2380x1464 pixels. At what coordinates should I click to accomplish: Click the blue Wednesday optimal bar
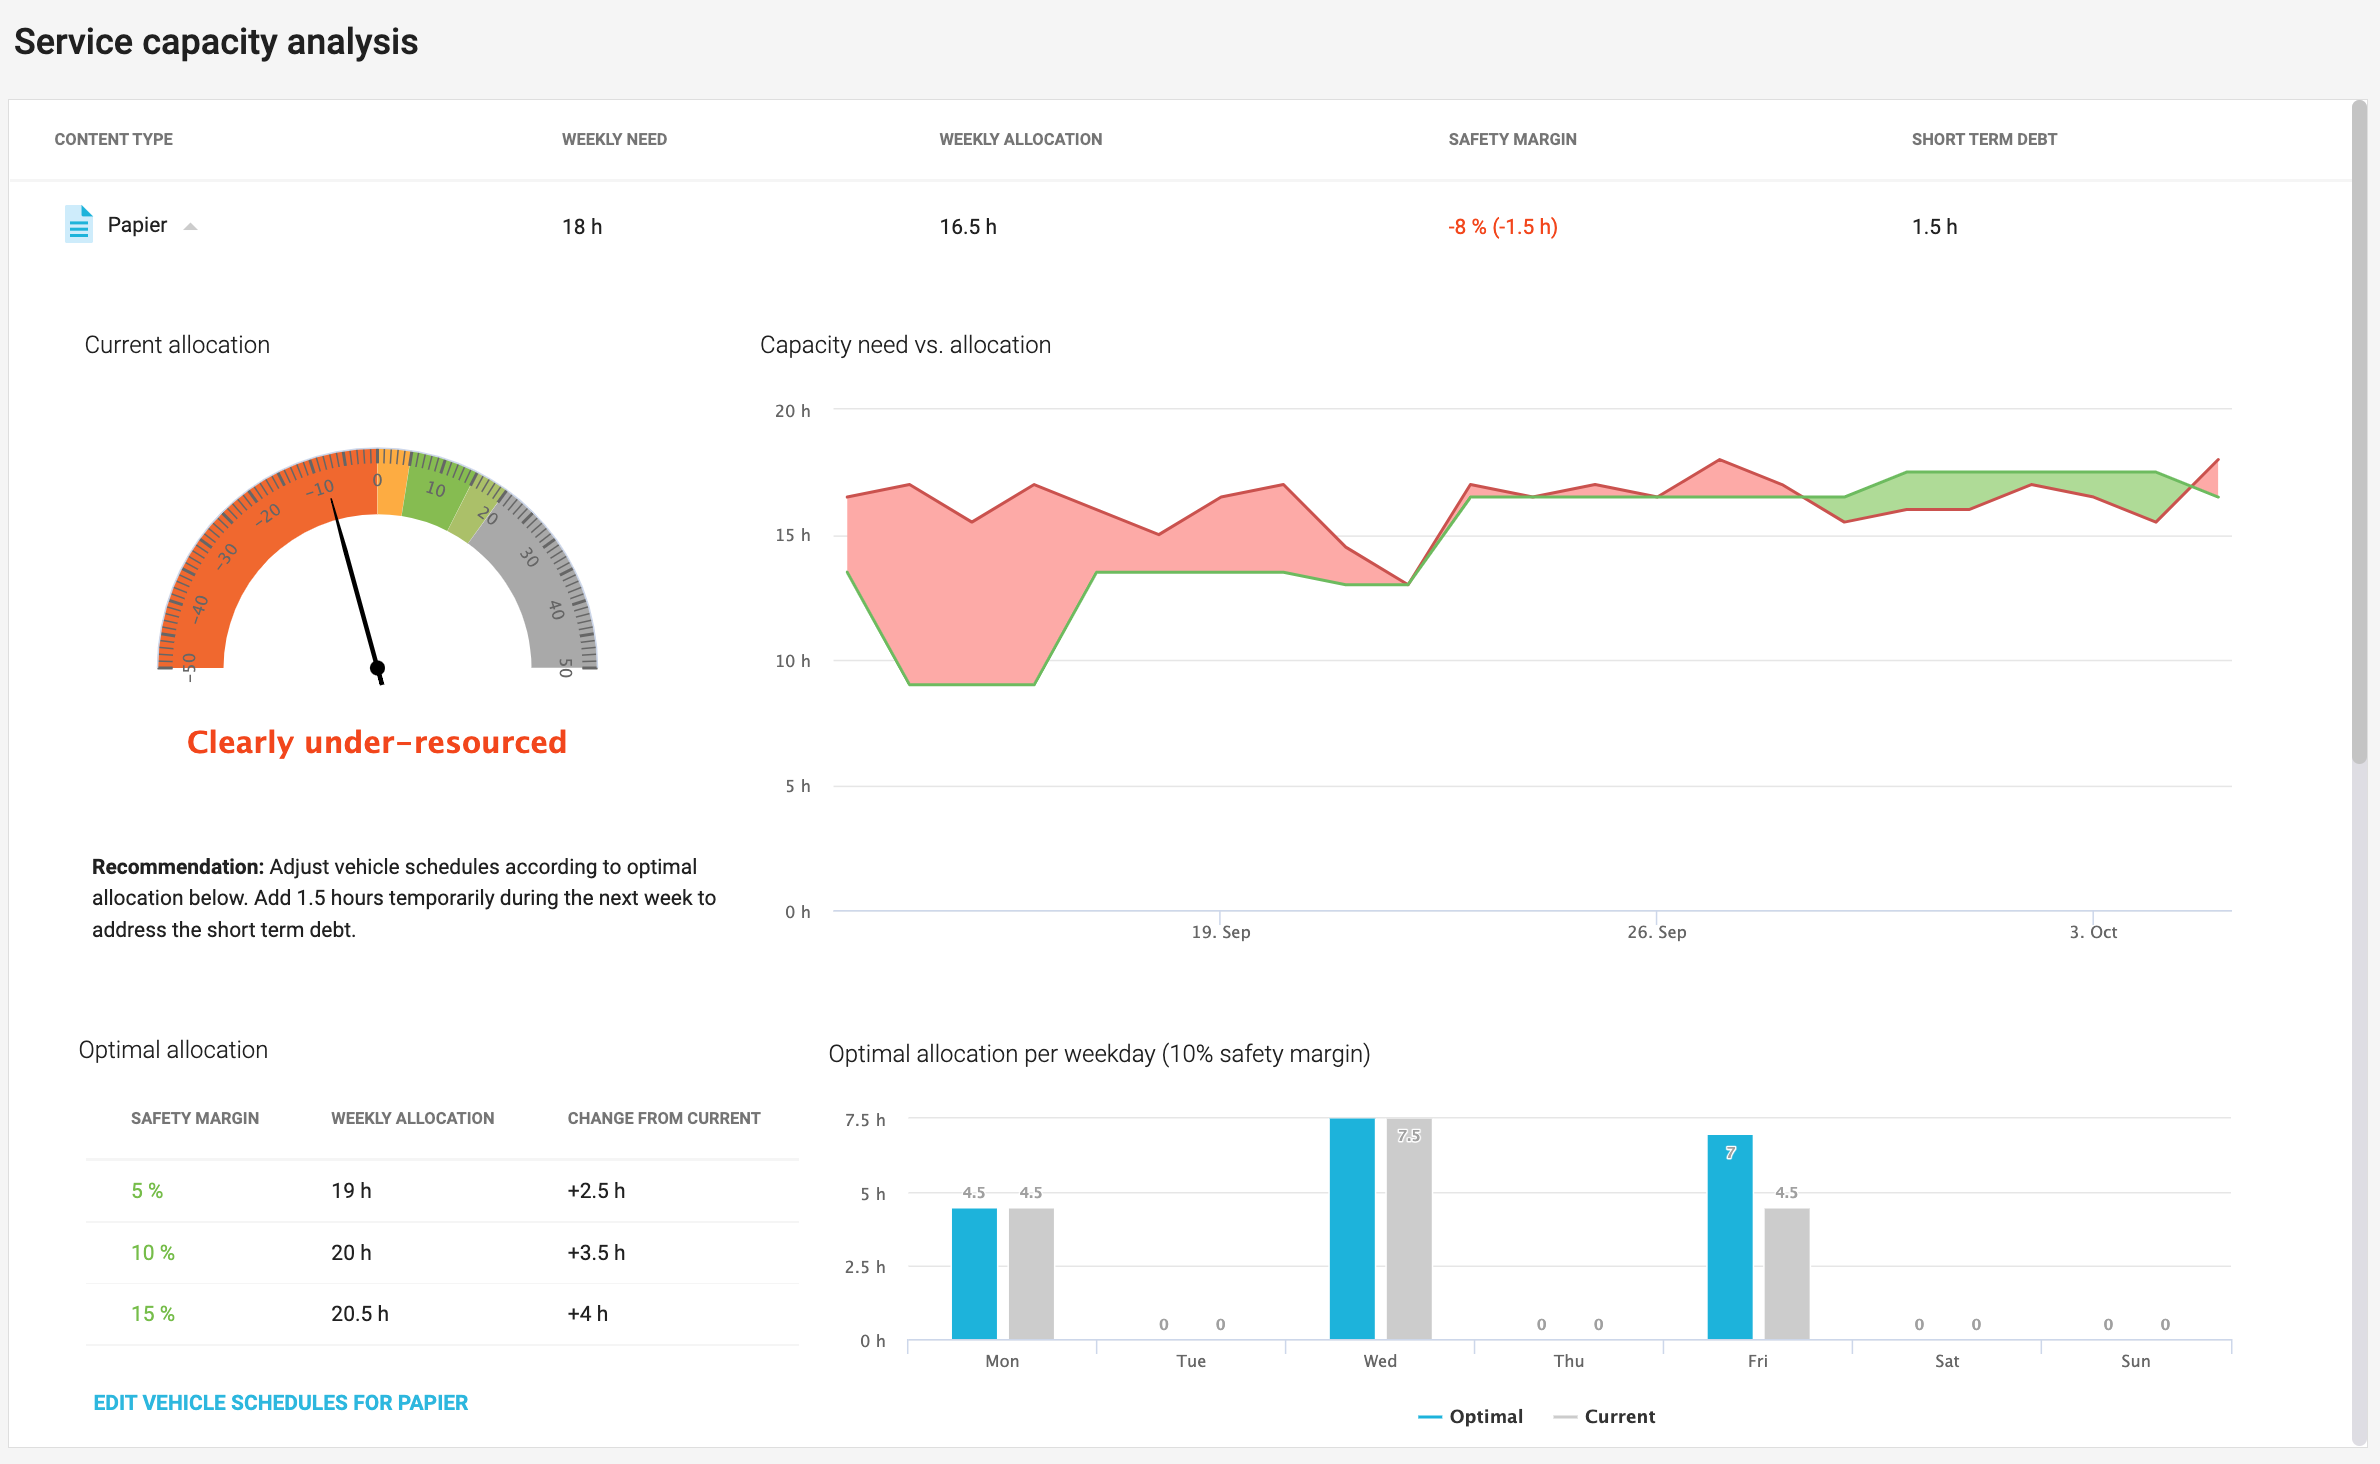pos(1352,1228)
